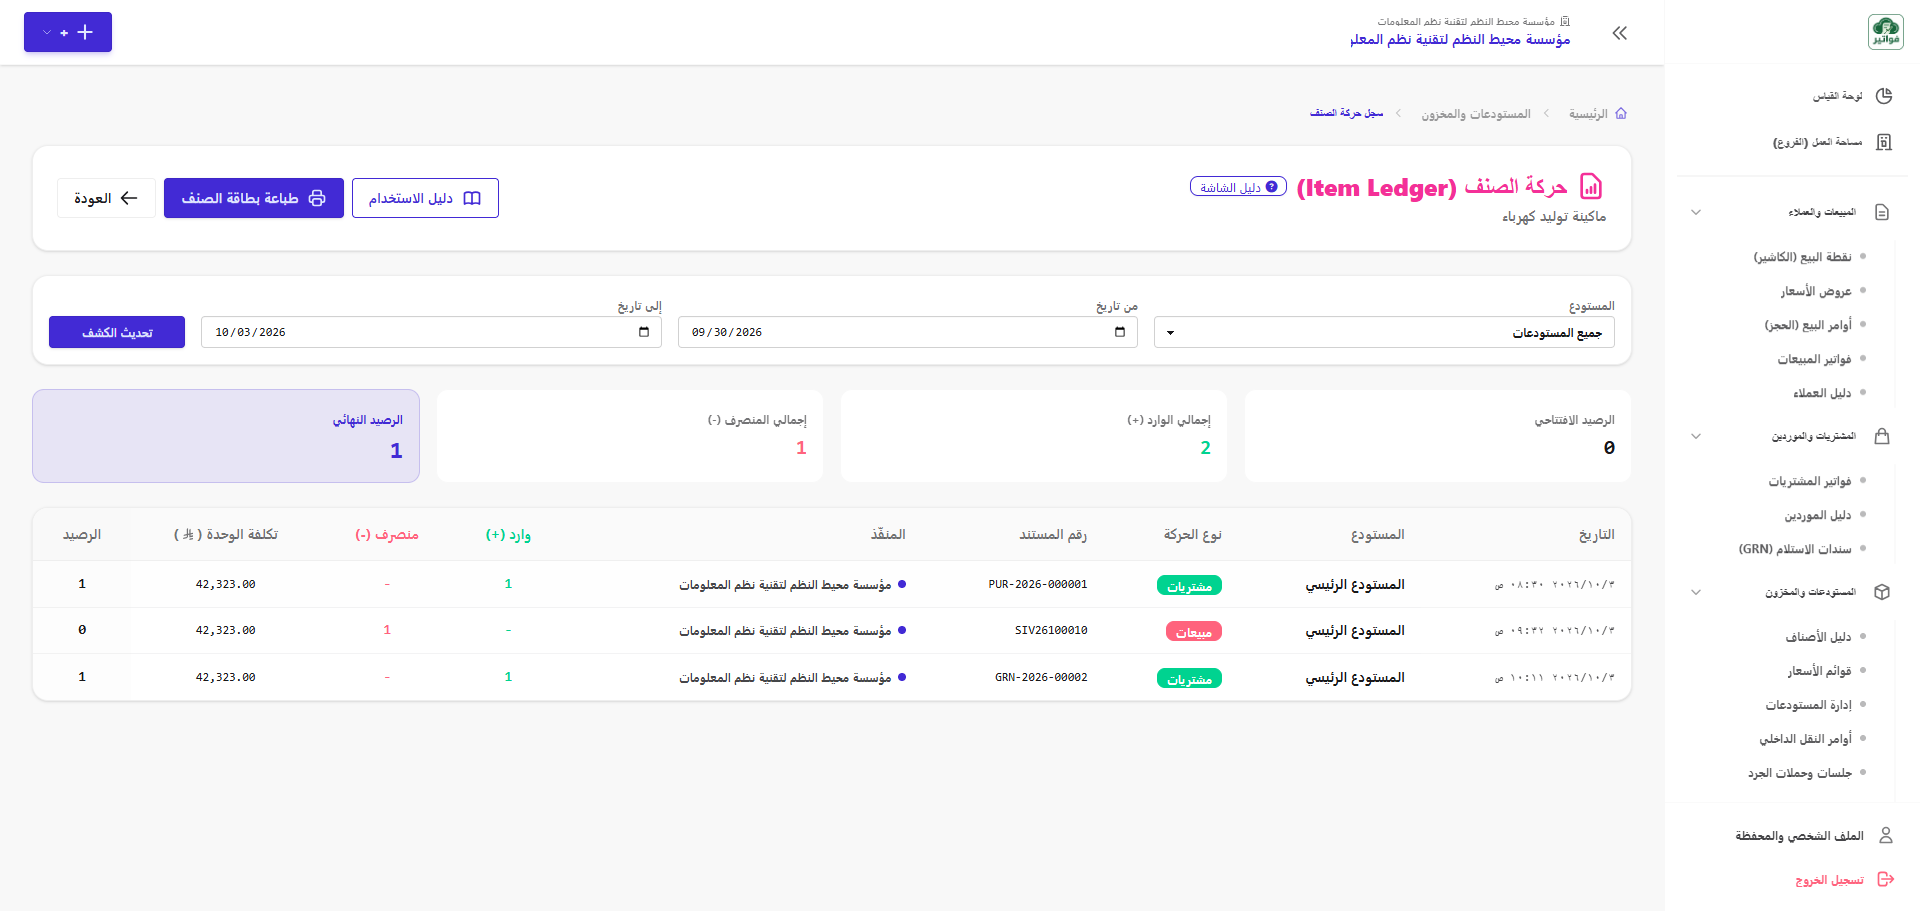Click تحديث الكشف button
1920x911 pixels.
[x=117, y=332]
